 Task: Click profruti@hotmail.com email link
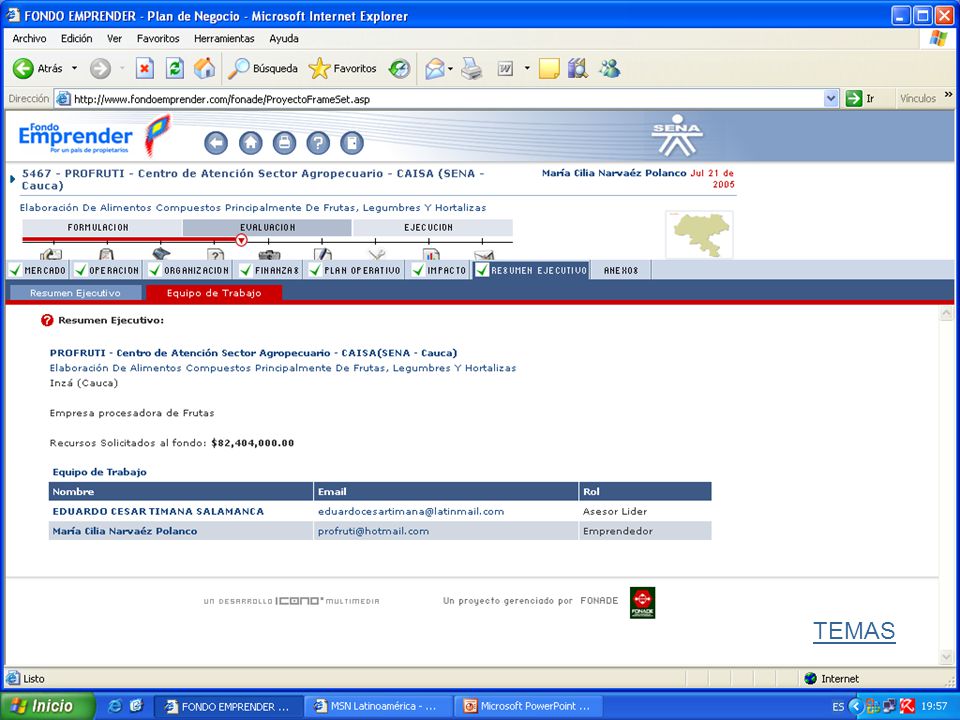click(x=373, y=531)
